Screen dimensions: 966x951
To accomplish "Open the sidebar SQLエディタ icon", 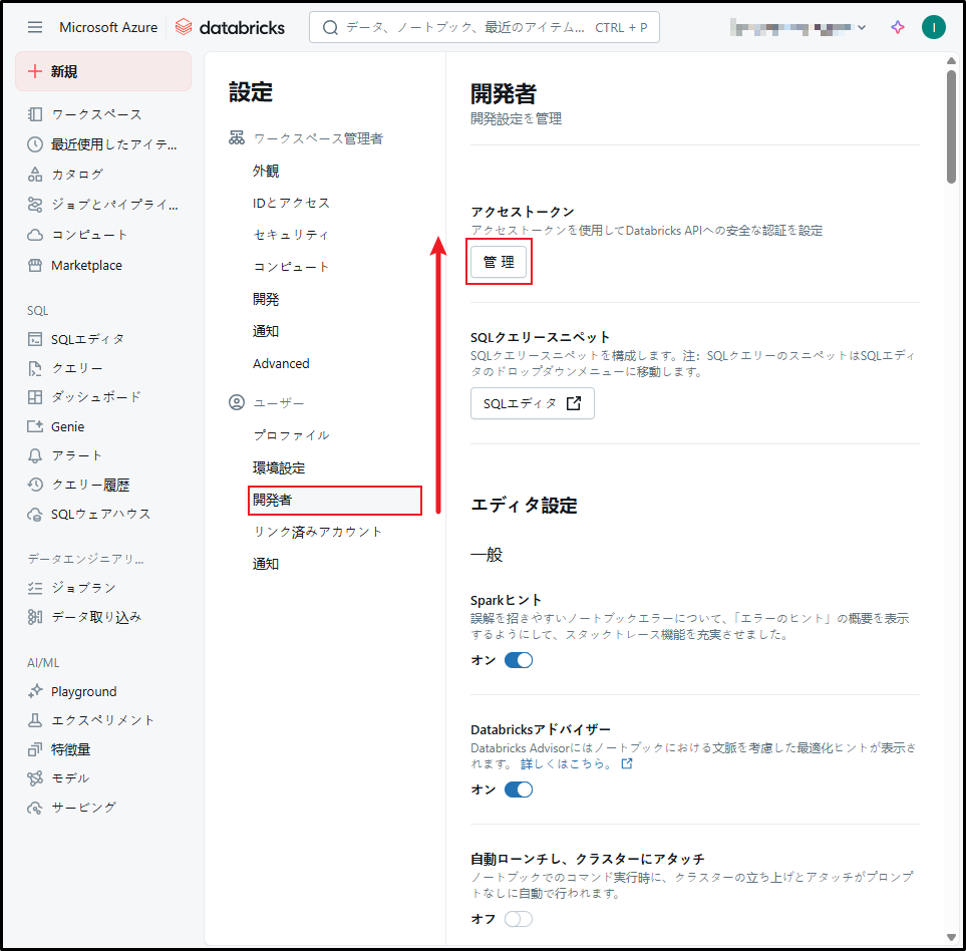I will (35, 339).
